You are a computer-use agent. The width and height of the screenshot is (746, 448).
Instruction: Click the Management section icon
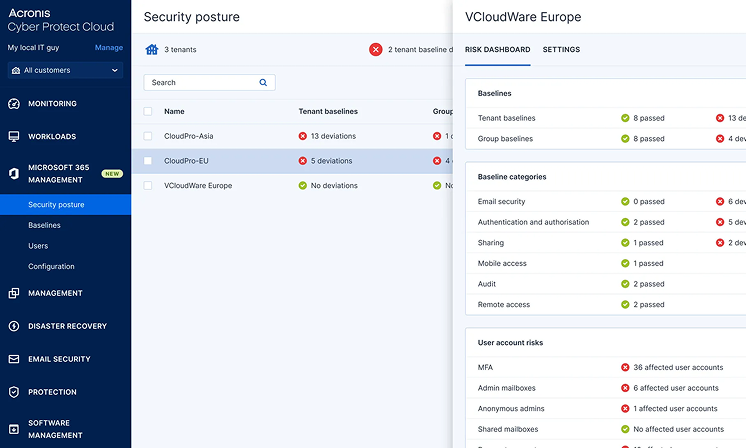[x=14, y=293]
